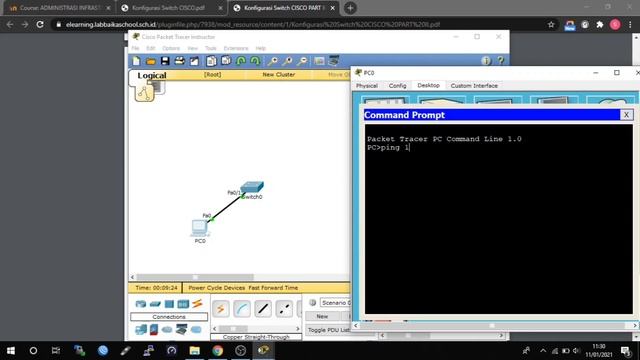
Task: Close the Command Prompt with the X button
Action: click(x=626, y=115)
